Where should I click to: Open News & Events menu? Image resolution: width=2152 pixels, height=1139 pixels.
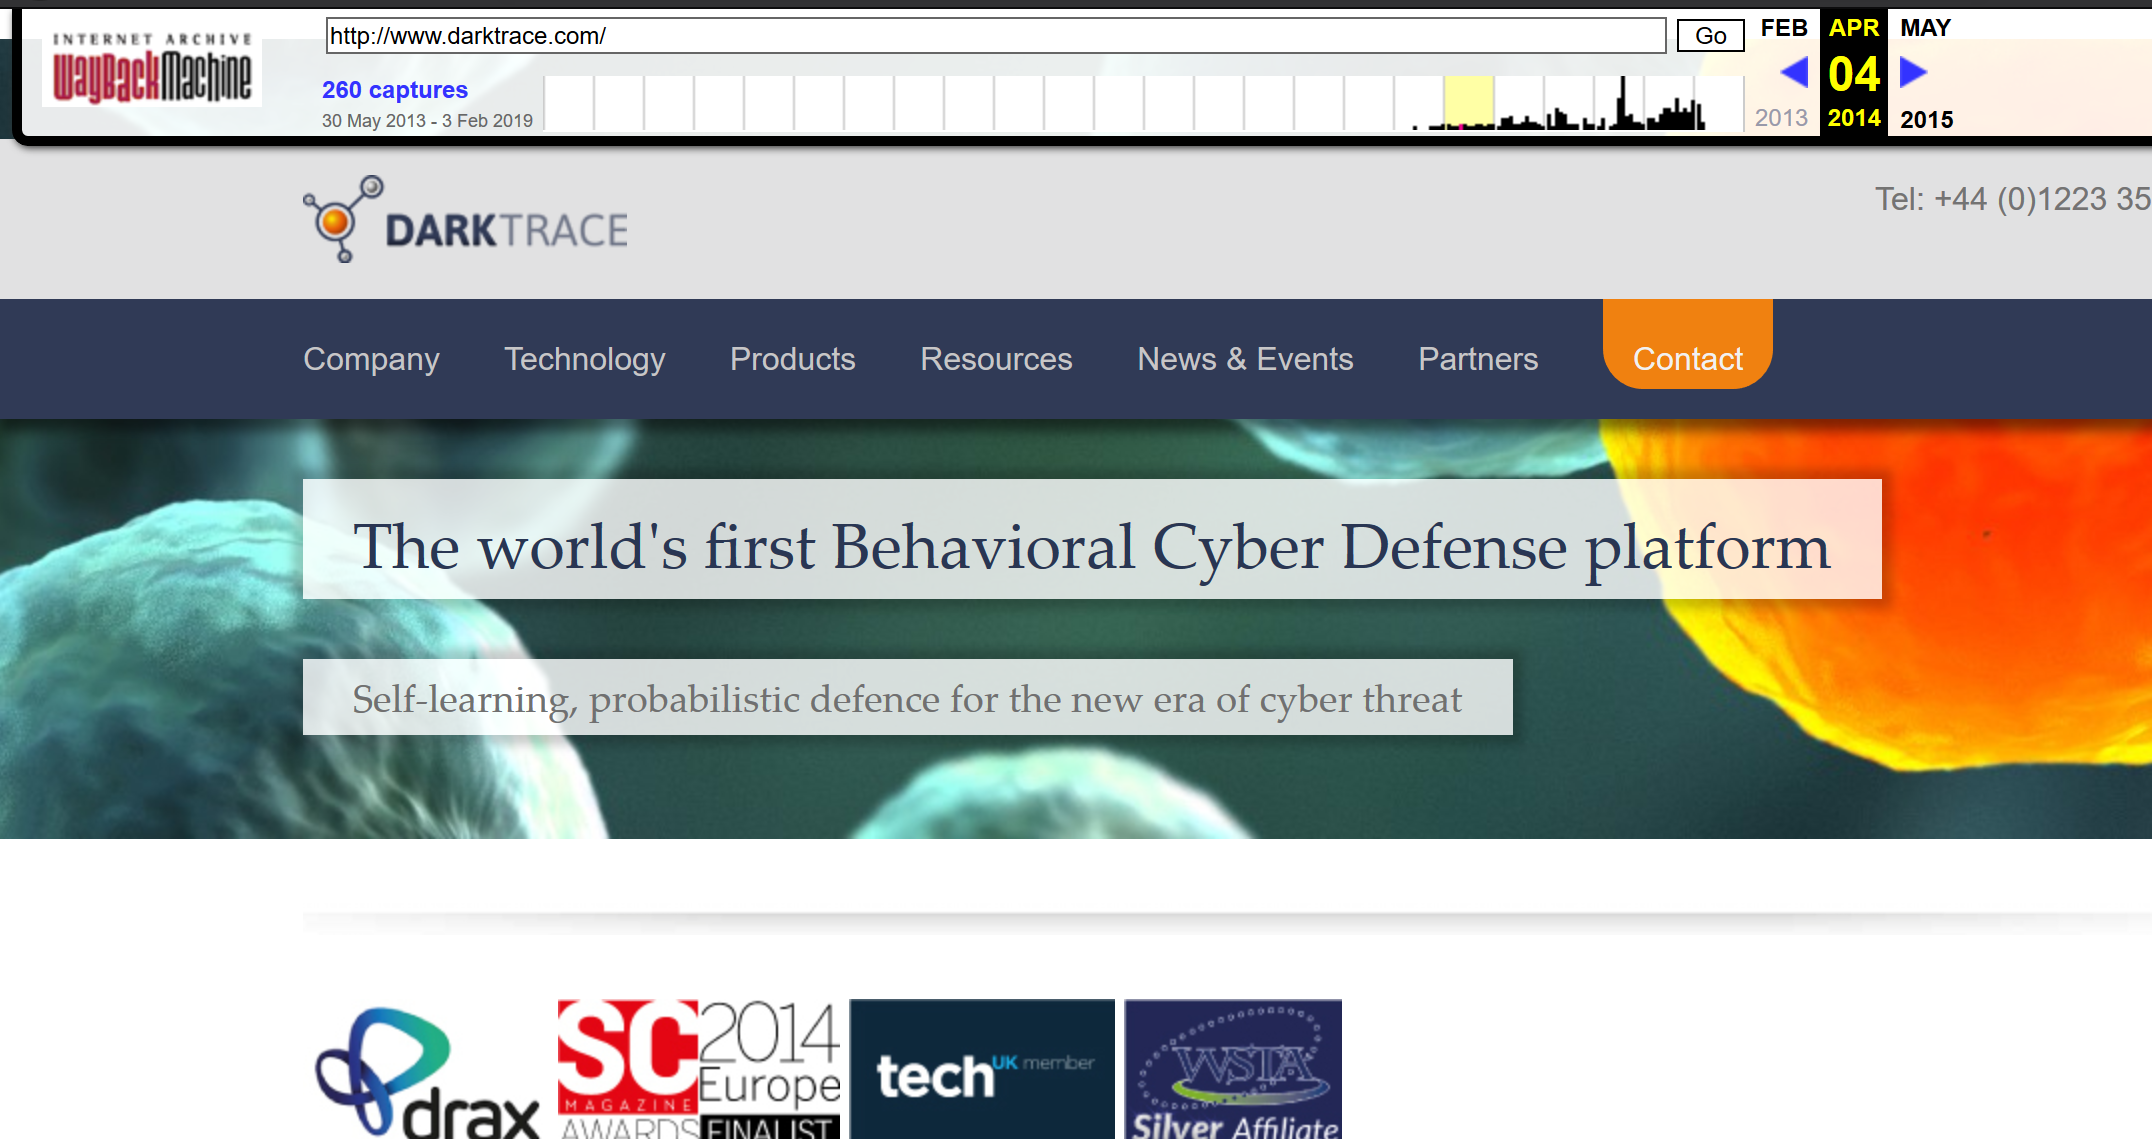point(1245,359)
